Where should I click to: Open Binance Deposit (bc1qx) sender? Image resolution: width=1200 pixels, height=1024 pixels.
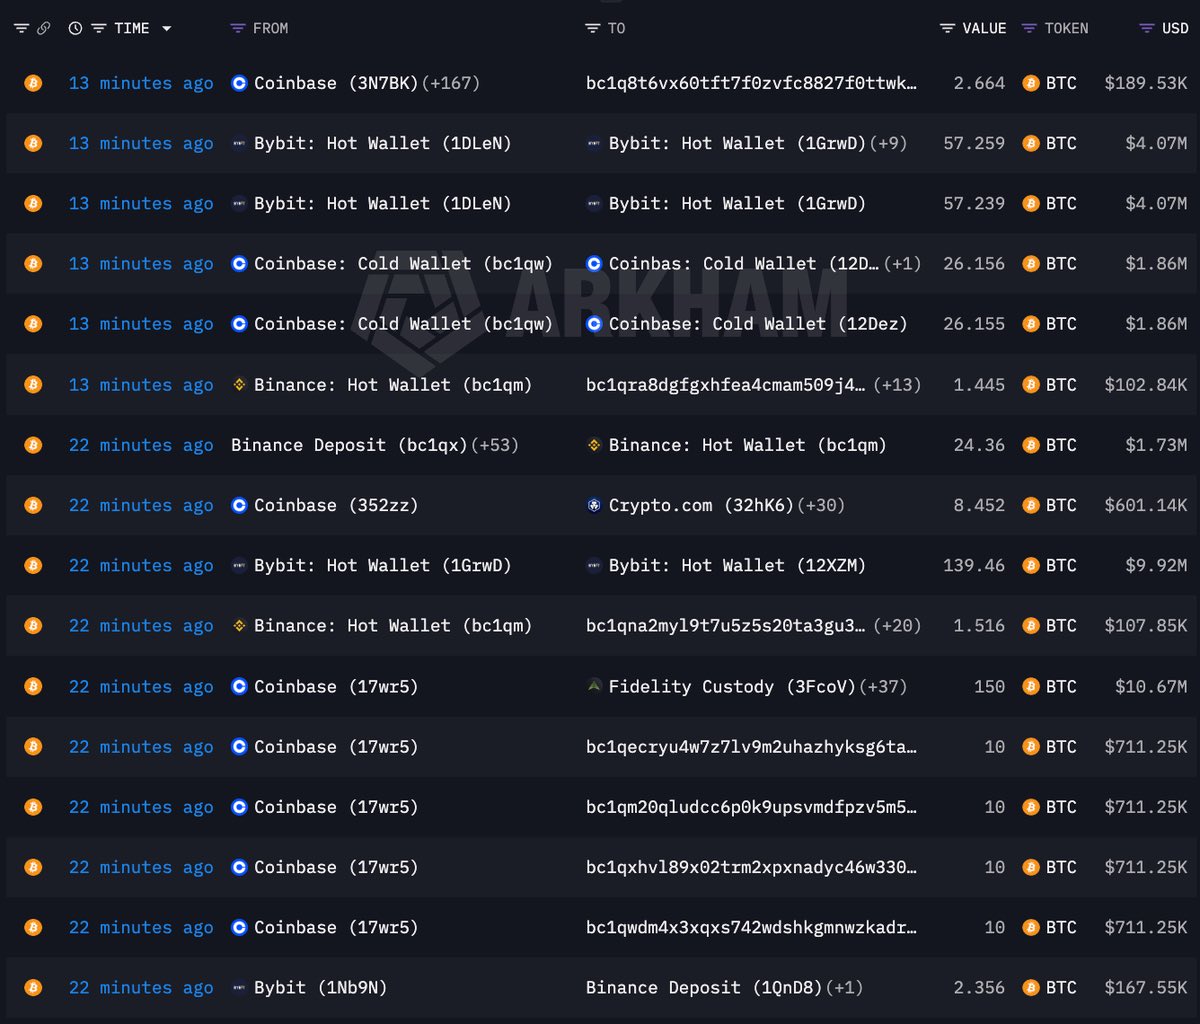pyautogui.click(x=349, y=445)
